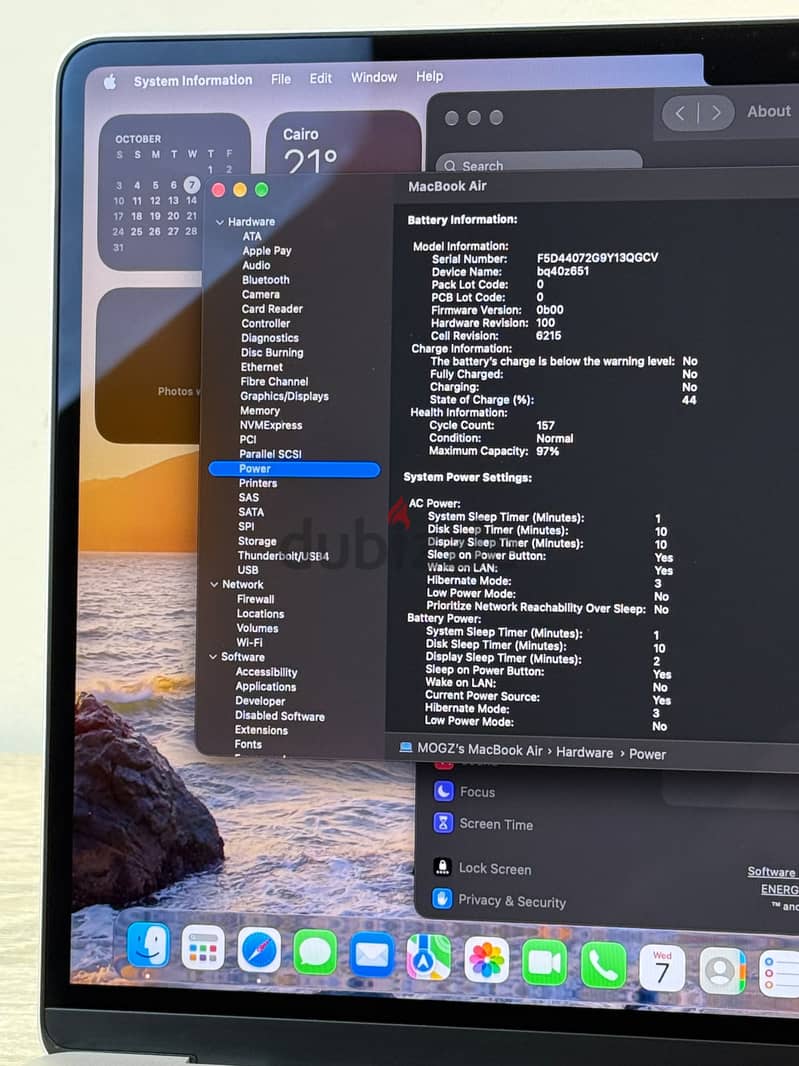The width and height of the screenshot is (799, 1066).
Task: Click the Lock Screen icon in Settings
Action: [443, 866]
